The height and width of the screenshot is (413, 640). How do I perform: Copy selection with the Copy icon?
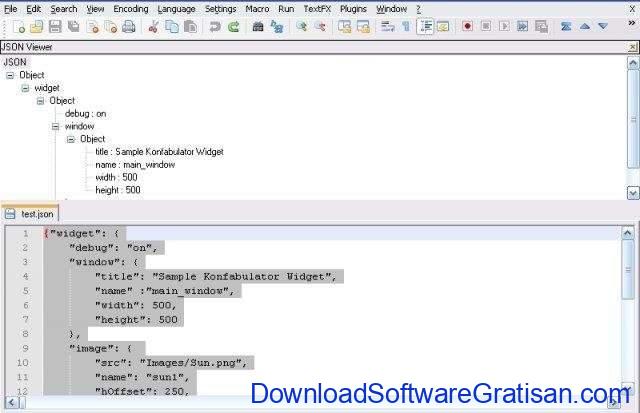[x=172, y=27]
